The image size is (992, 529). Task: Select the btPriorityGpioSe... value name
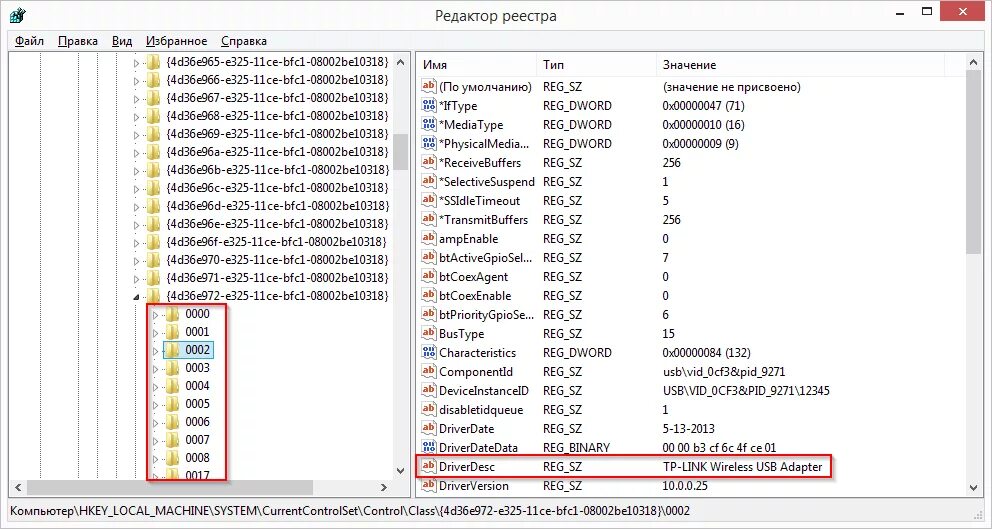click(485, 315)
